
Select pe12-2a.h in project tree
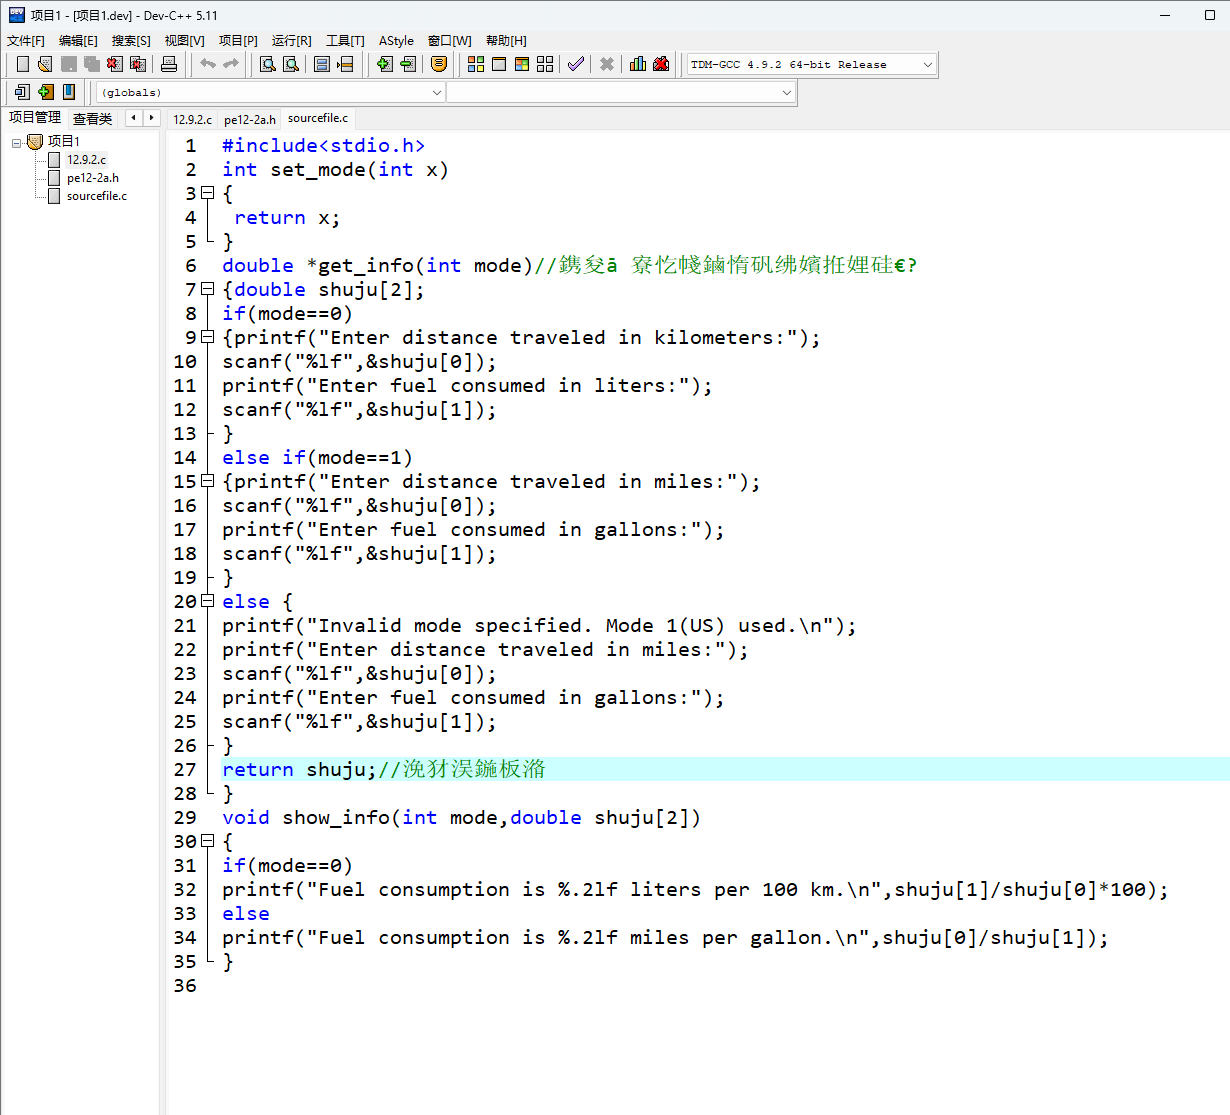(x=92, y=178)
